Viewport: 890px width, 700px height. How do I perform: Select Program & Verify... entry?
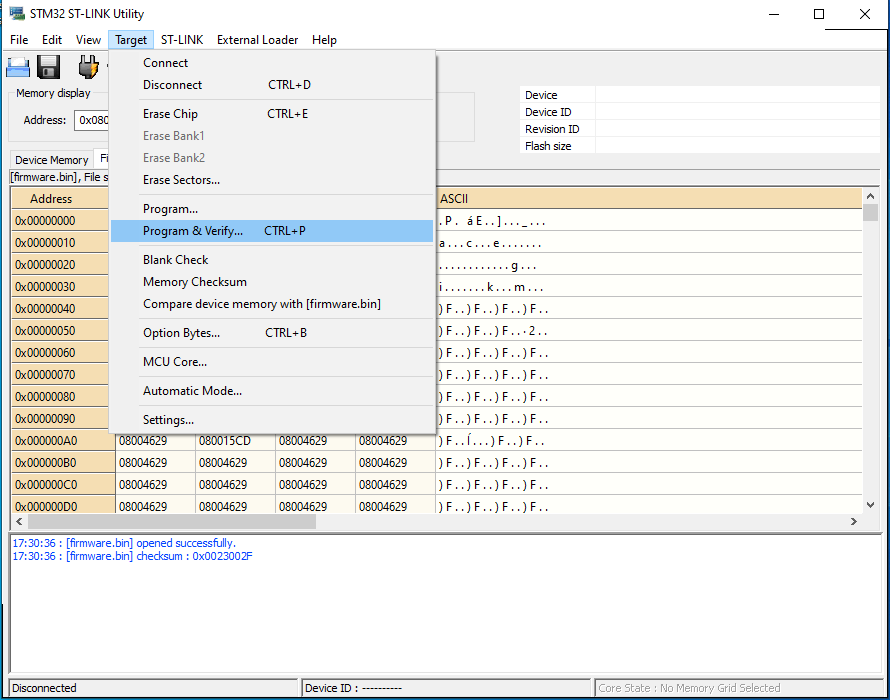[x=272, y=231]
